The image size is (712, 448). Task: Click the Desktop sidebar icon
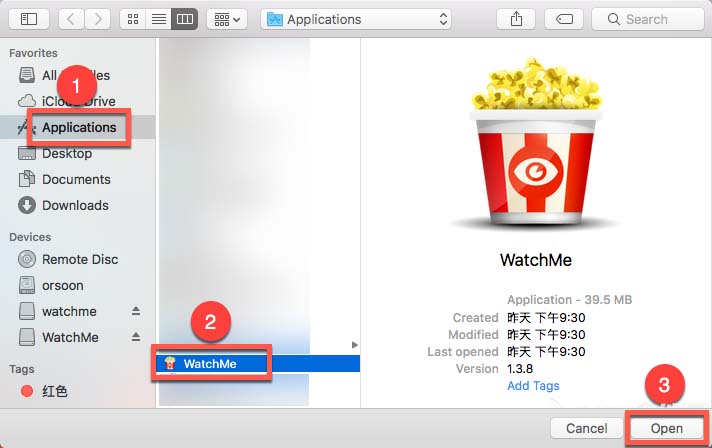click(x=27, y=153)
